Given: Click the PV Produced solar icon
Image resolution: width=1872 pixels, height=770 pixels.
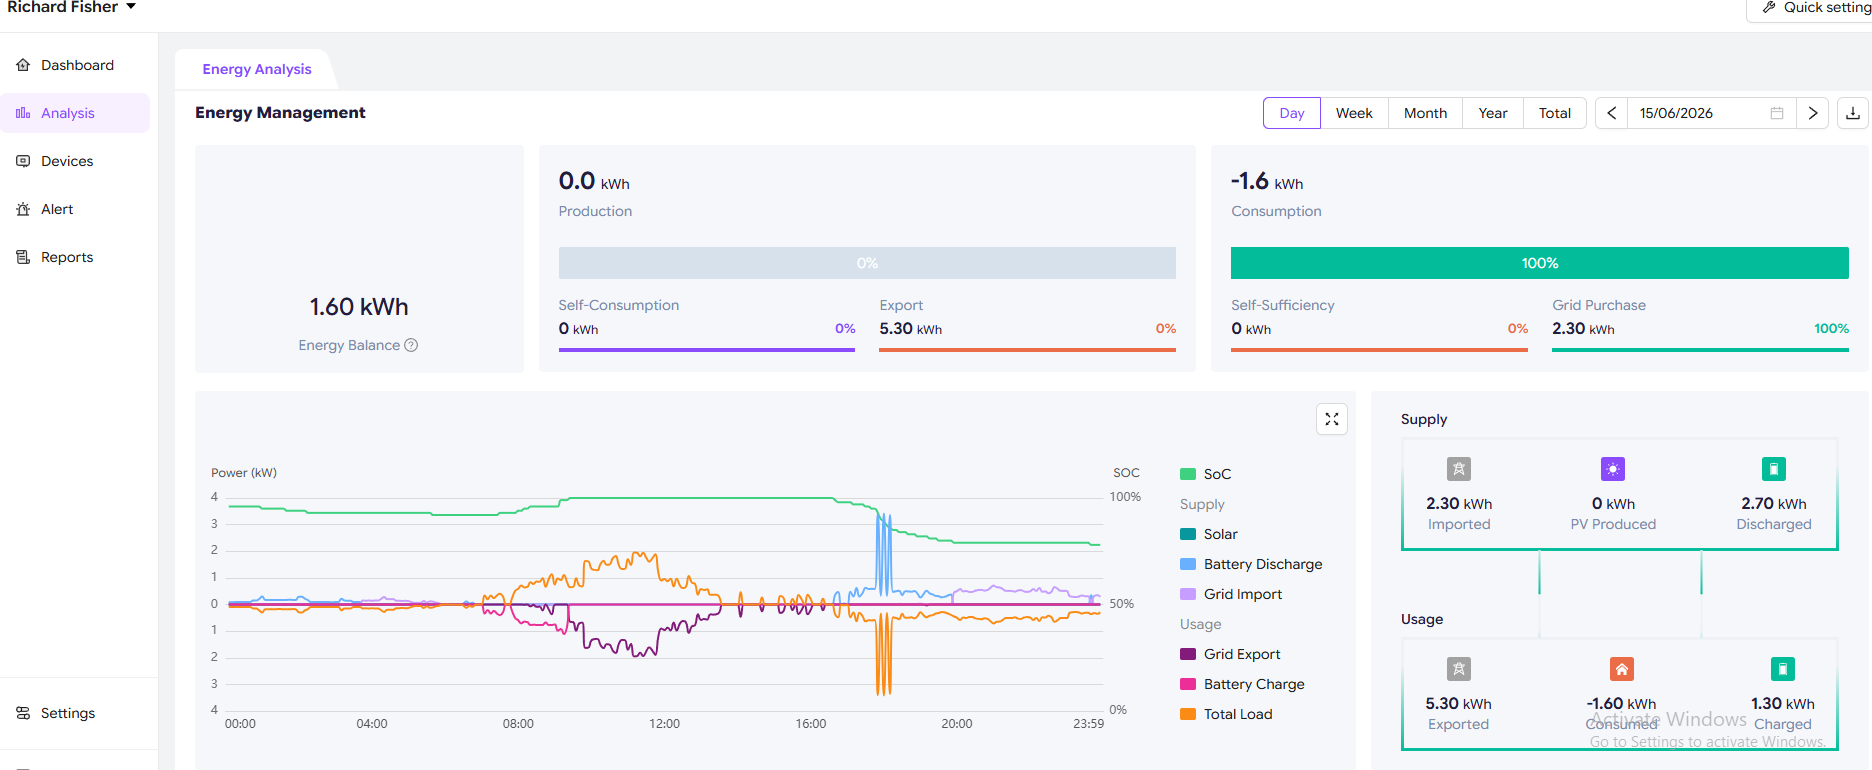Looking at the screenshot, I should click(1613, 469).
